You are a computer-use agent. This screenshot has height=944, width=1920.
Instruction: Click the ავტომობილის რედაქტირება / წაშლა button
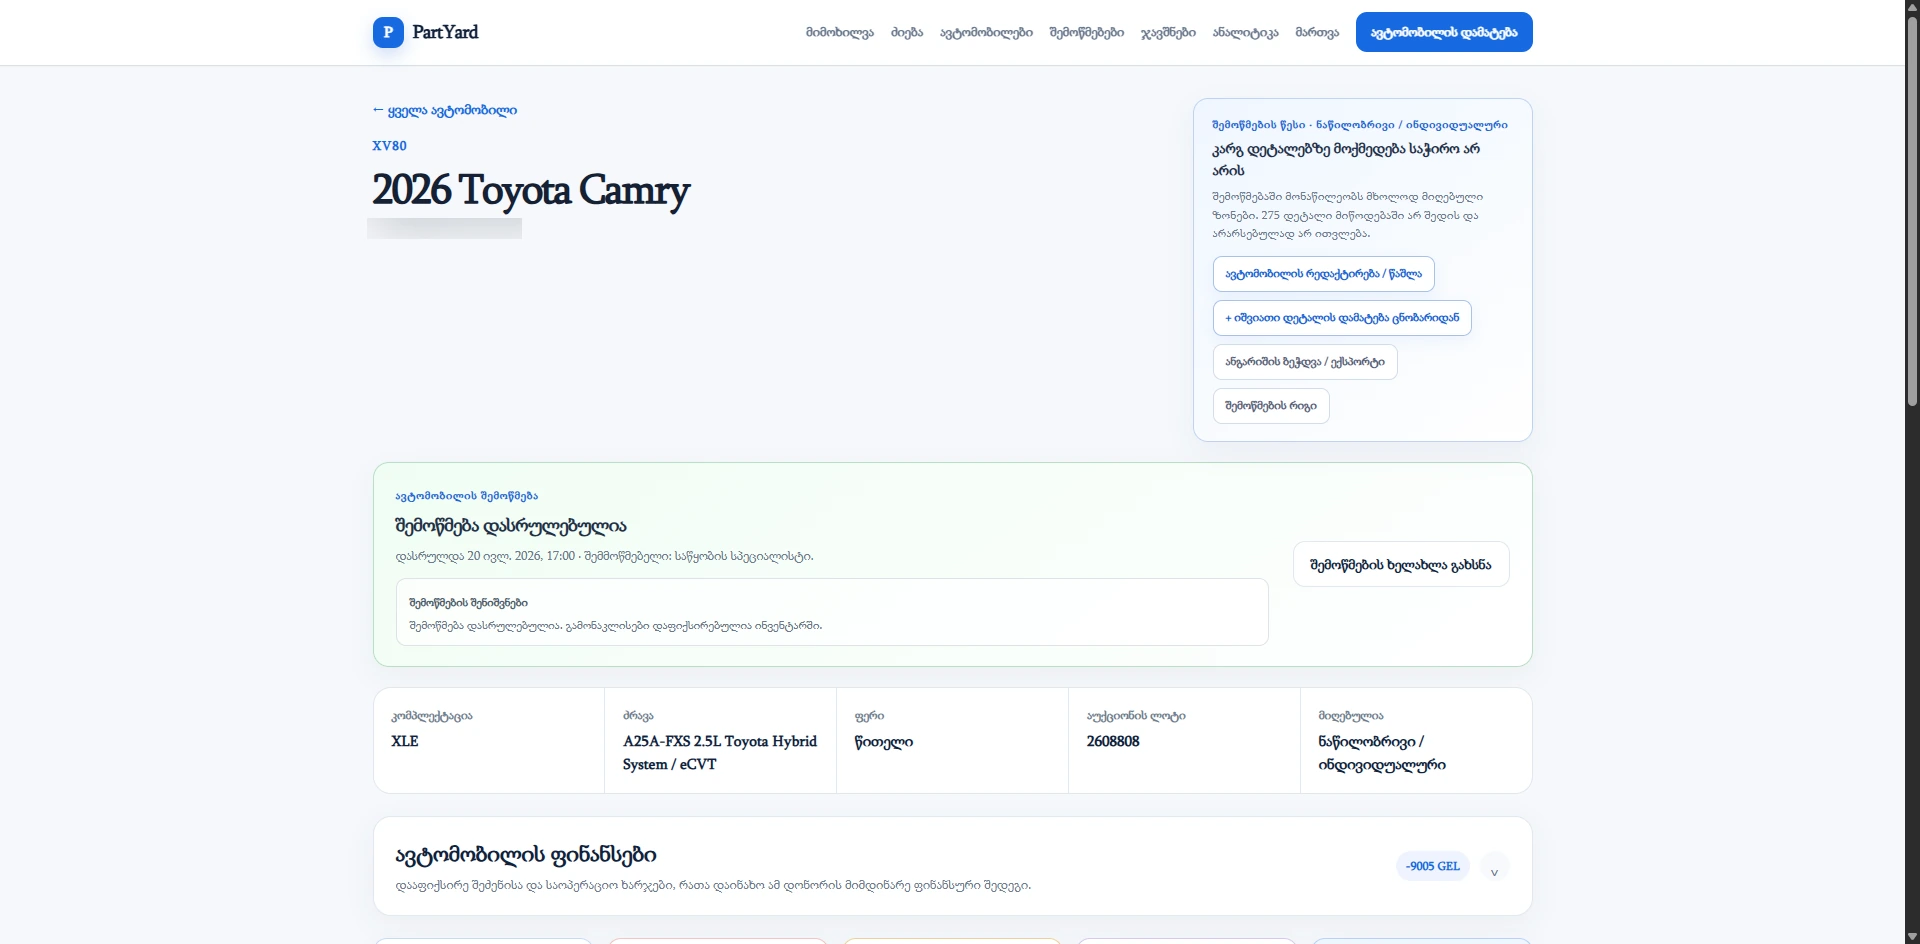click(x=1324, y=274)
